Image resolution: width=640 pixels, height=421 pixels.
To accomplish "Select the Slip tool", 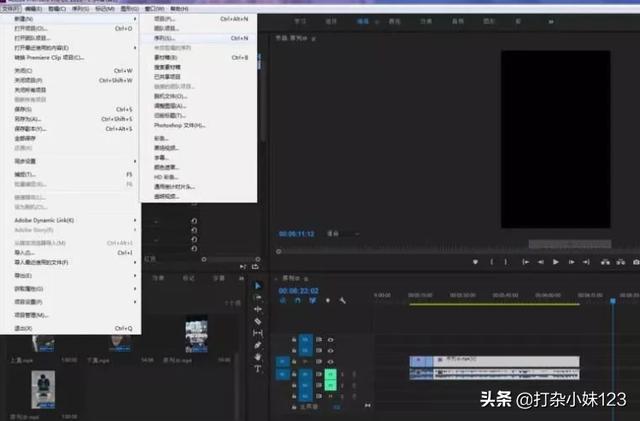I will click(x=258, y=333).
